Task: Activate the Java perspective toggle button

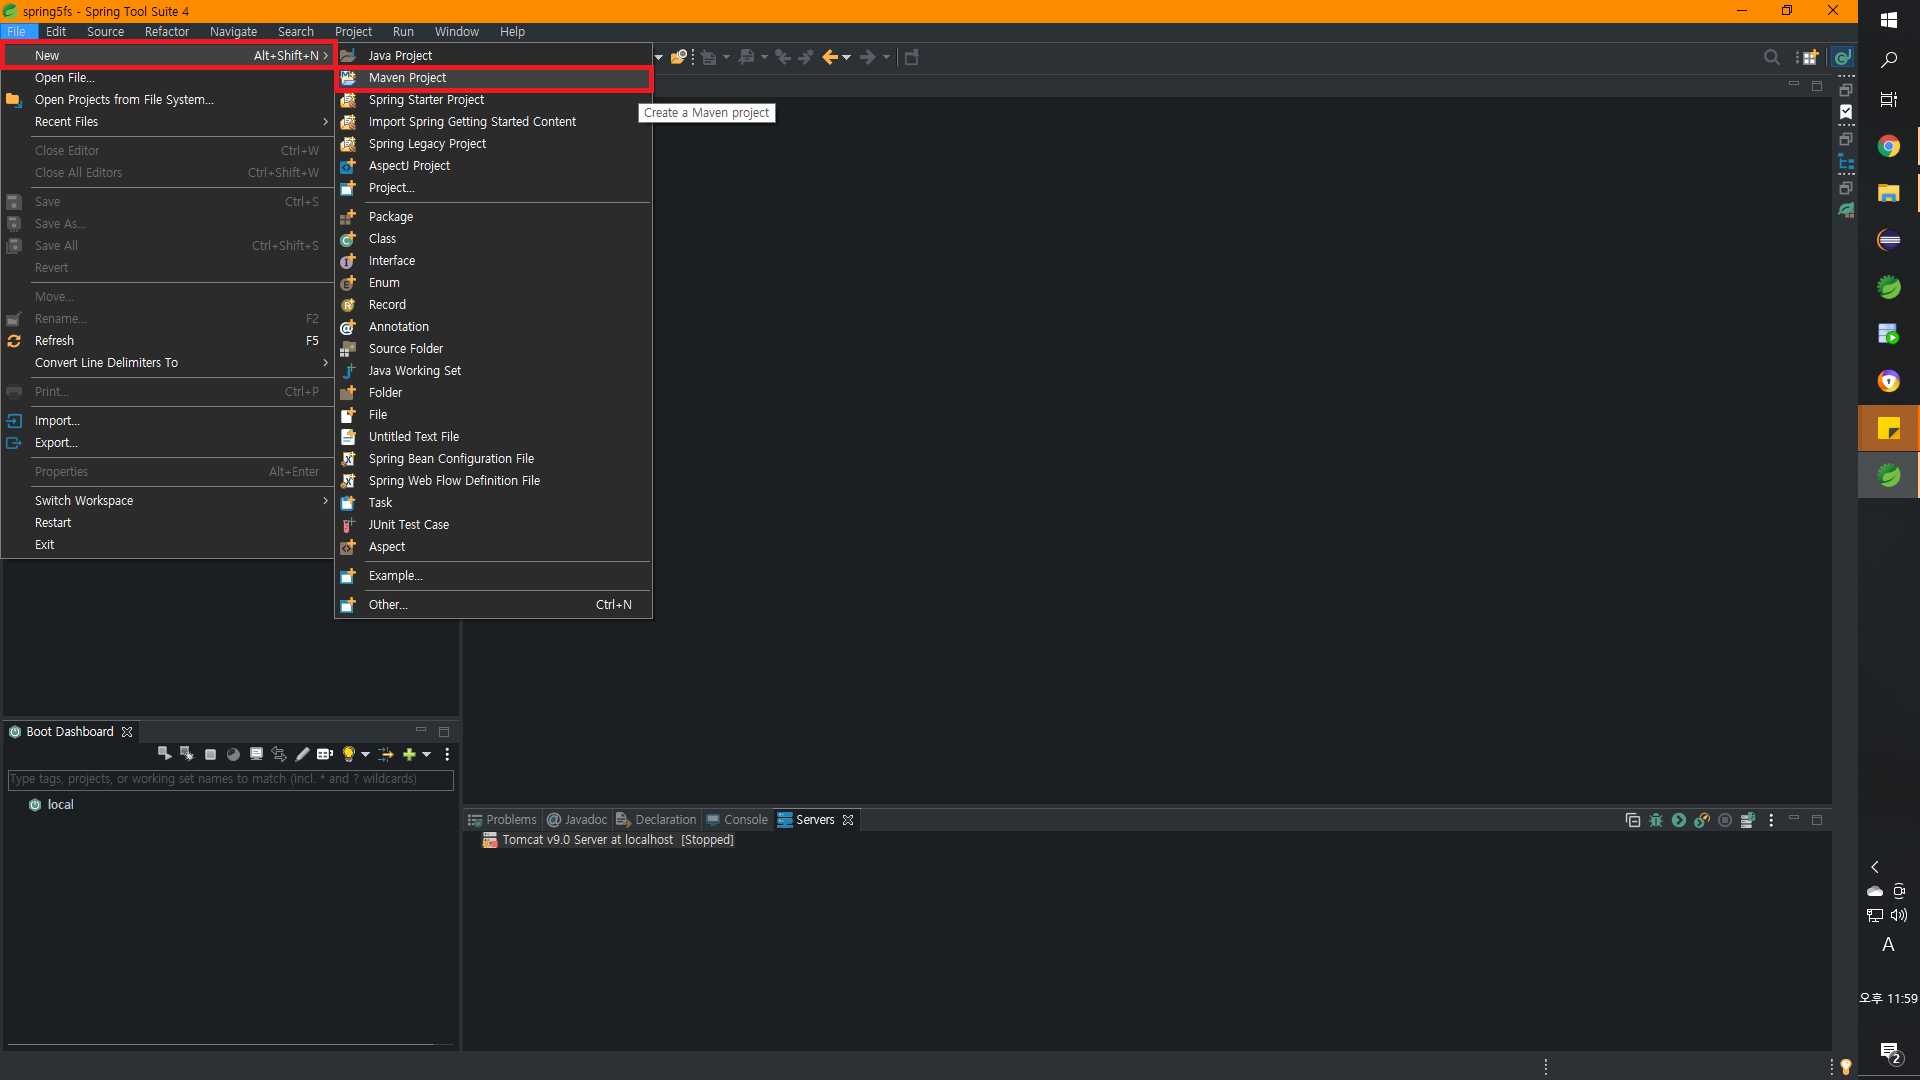Action: point(1843,58)
